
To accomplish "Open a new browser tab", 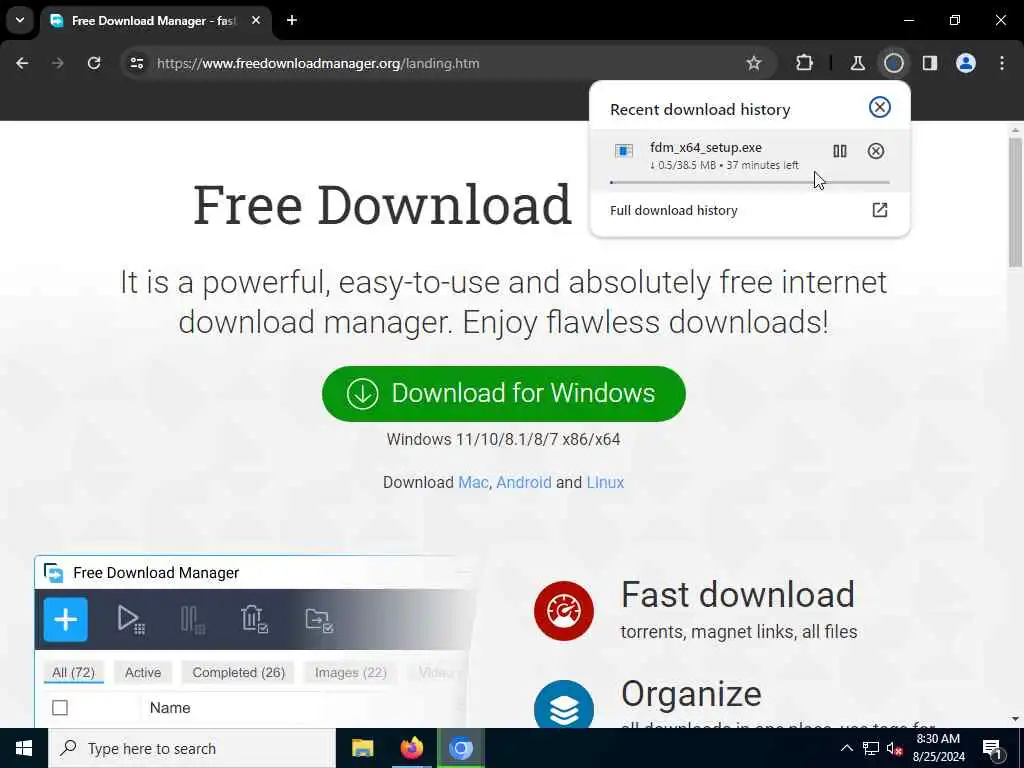I will [x=292, y=20].
